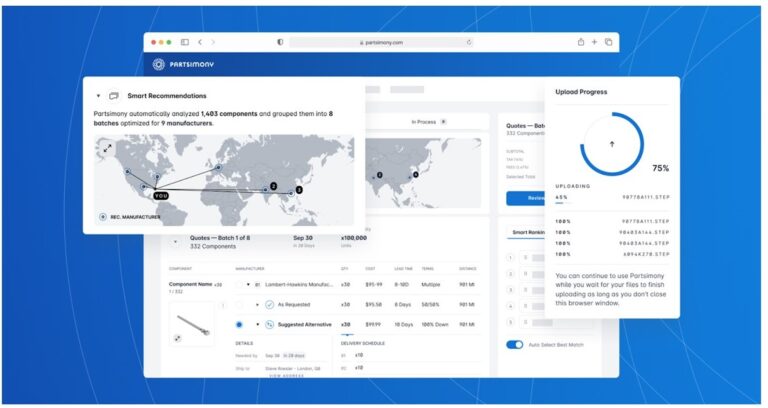
Task: Open the Smart Ranking tab
Action: click(x=529, y=232)
